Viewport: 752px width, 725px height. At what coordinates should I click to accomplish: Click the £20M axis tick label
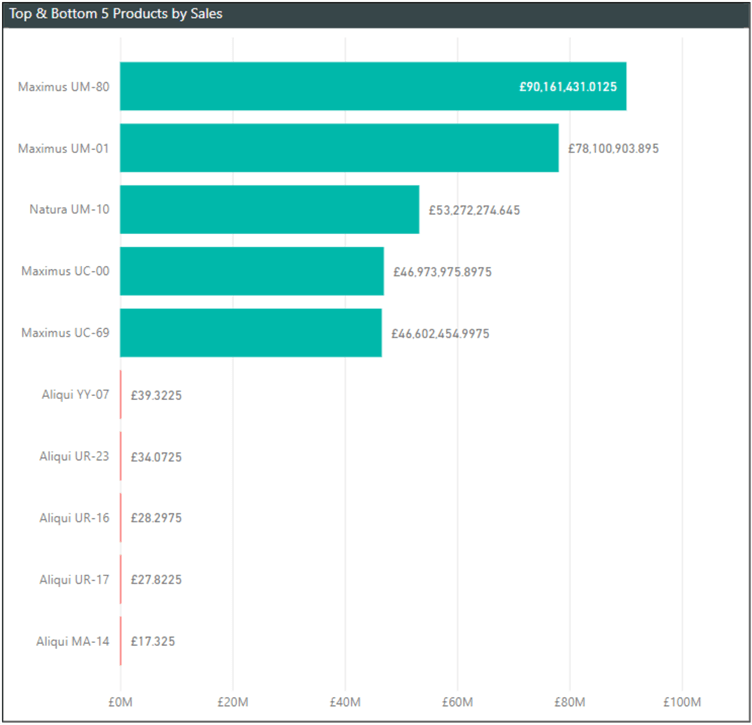233,702
